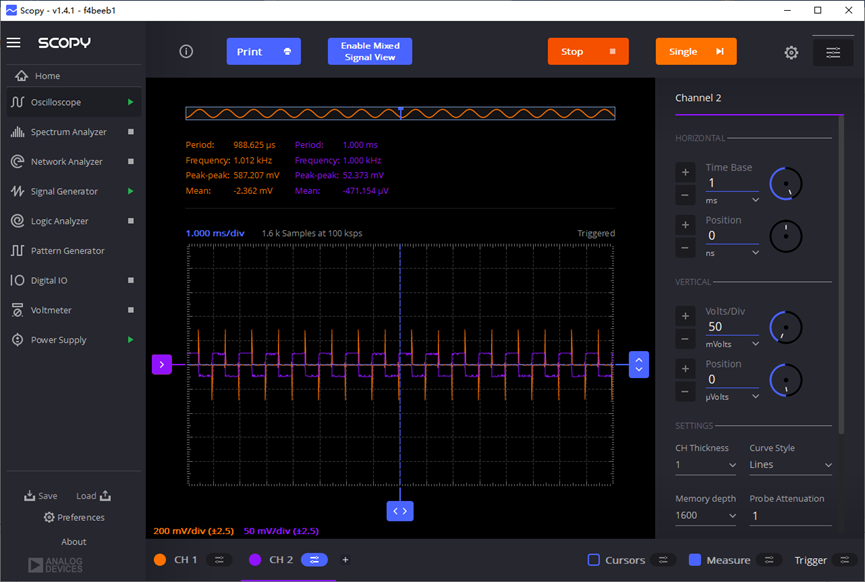
Task: Increase Volts/Div with plus button
Action: 685,316
